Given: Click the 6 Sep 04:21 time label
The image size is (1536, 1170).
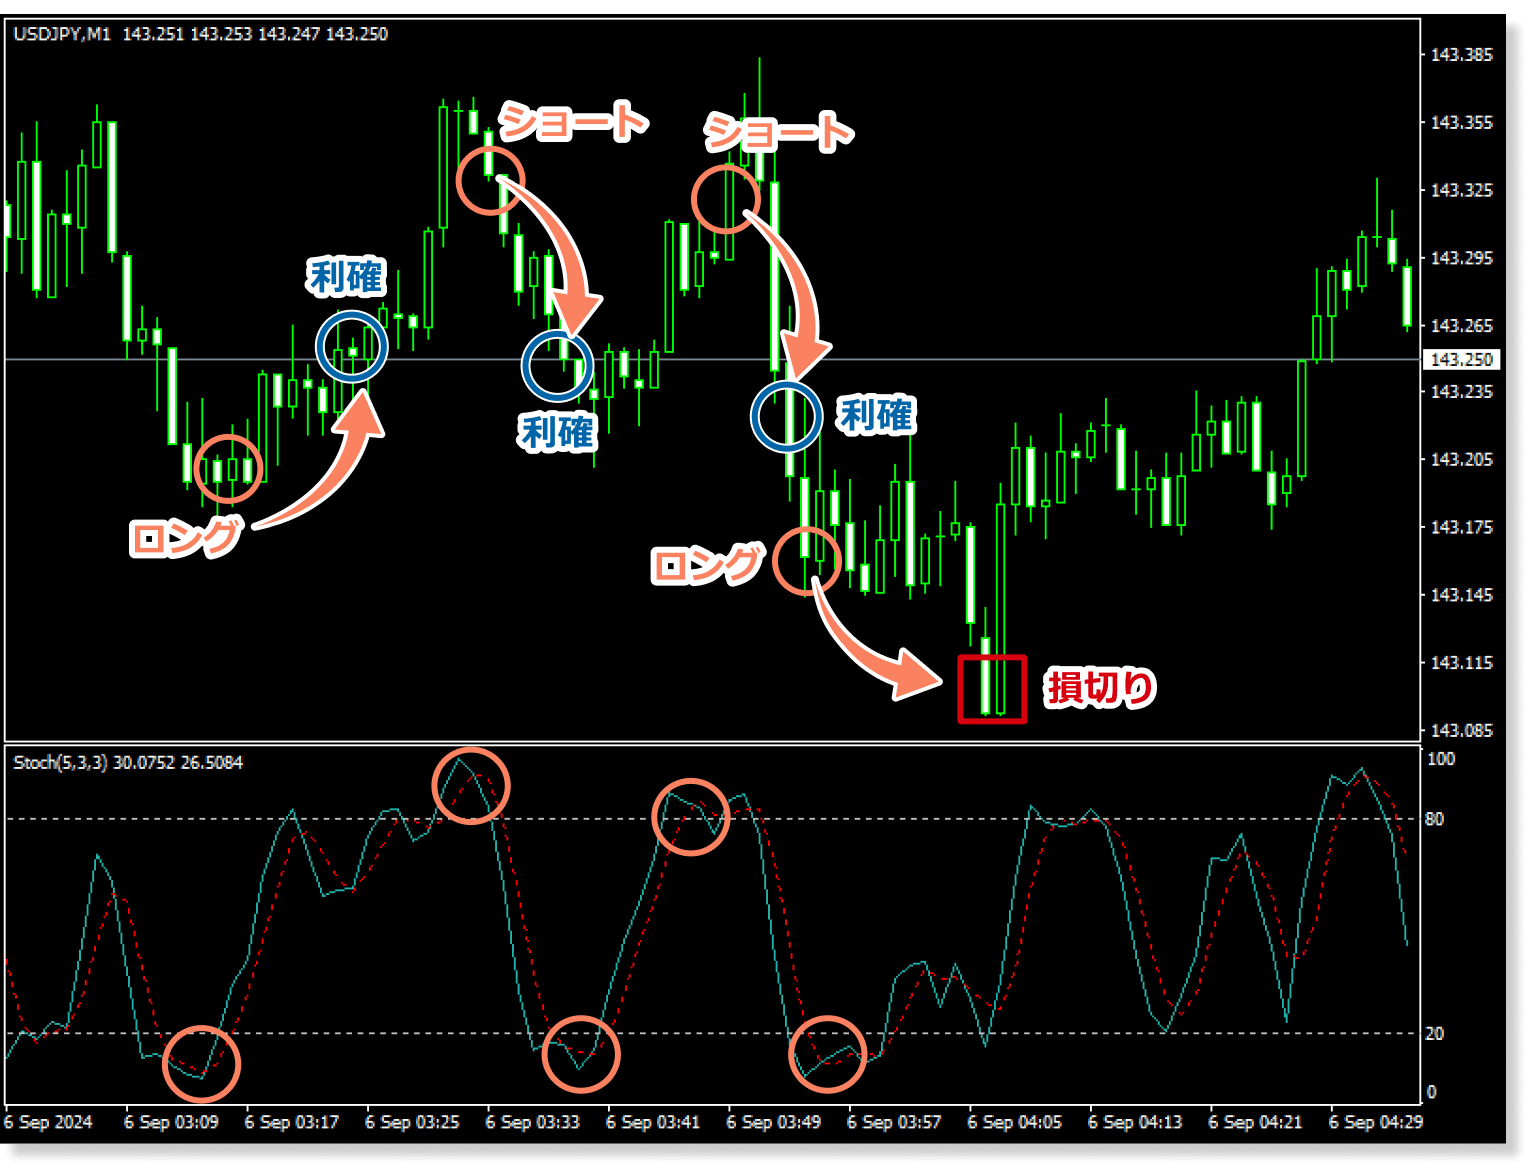Looking at the screenshot, I should point(1256,1123).
